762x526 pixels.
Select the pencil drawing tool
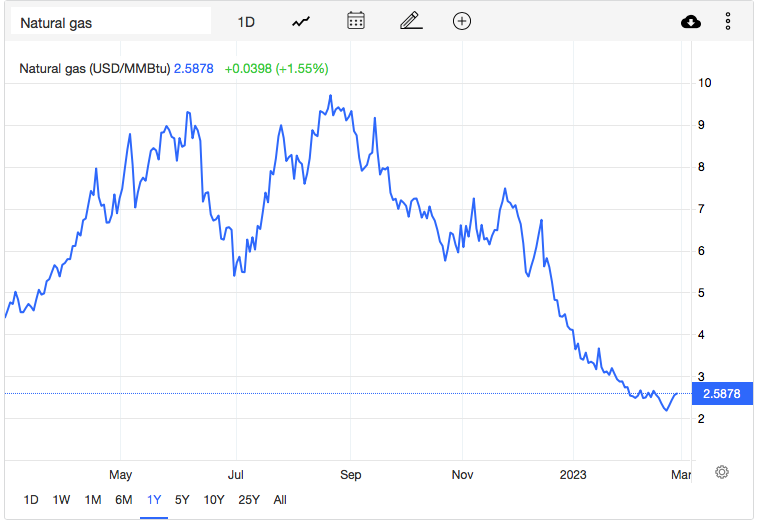(x=411, y=21)
